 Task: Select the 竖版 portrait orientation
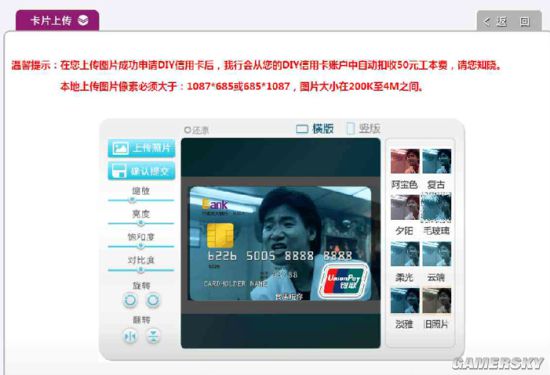363,128
